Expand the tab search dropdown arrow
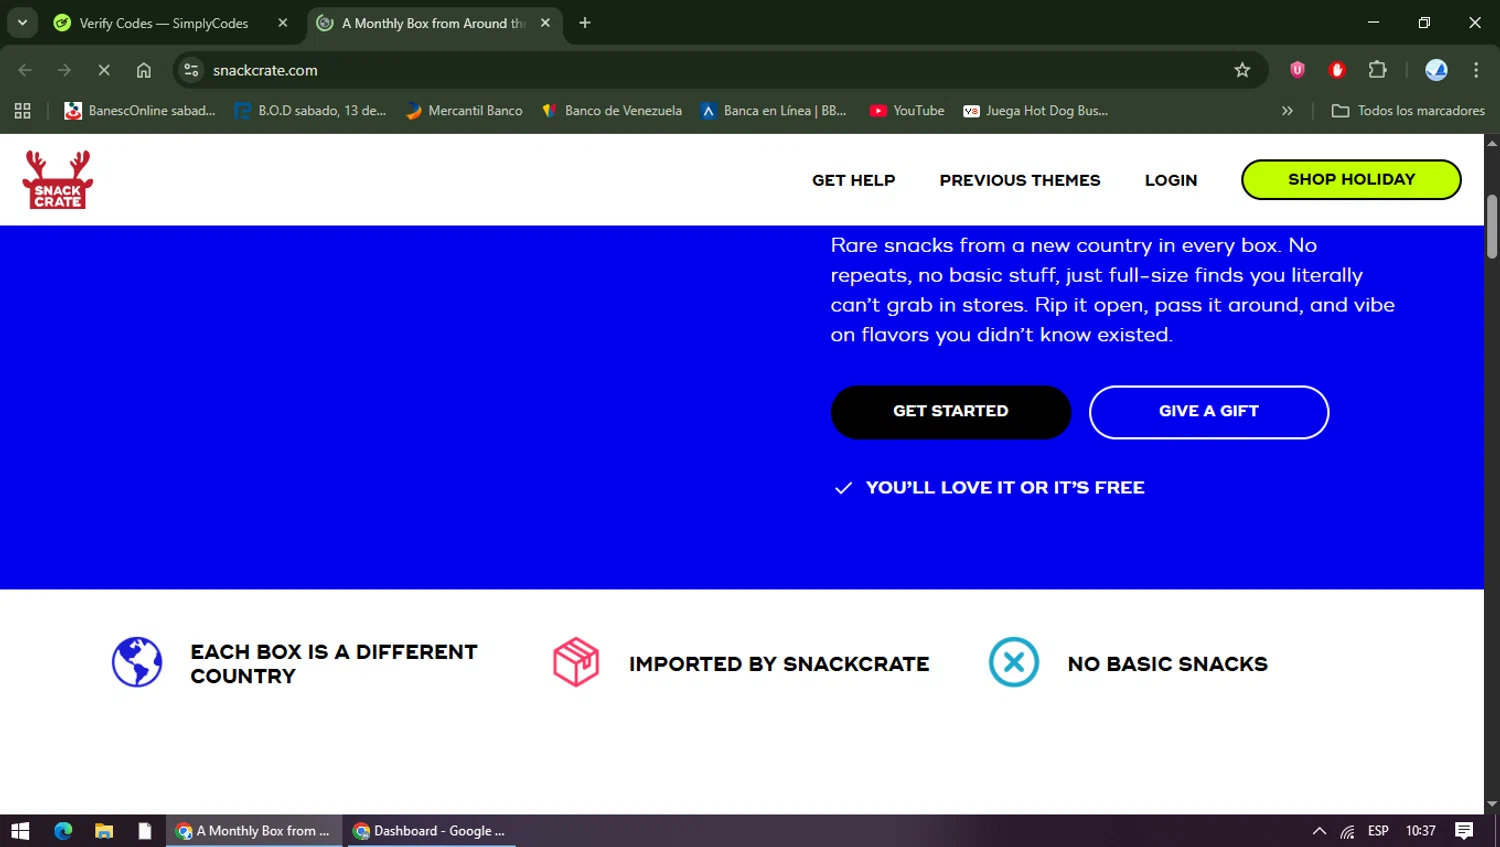This screenshot has height=847, width=1500. point(22,23)
